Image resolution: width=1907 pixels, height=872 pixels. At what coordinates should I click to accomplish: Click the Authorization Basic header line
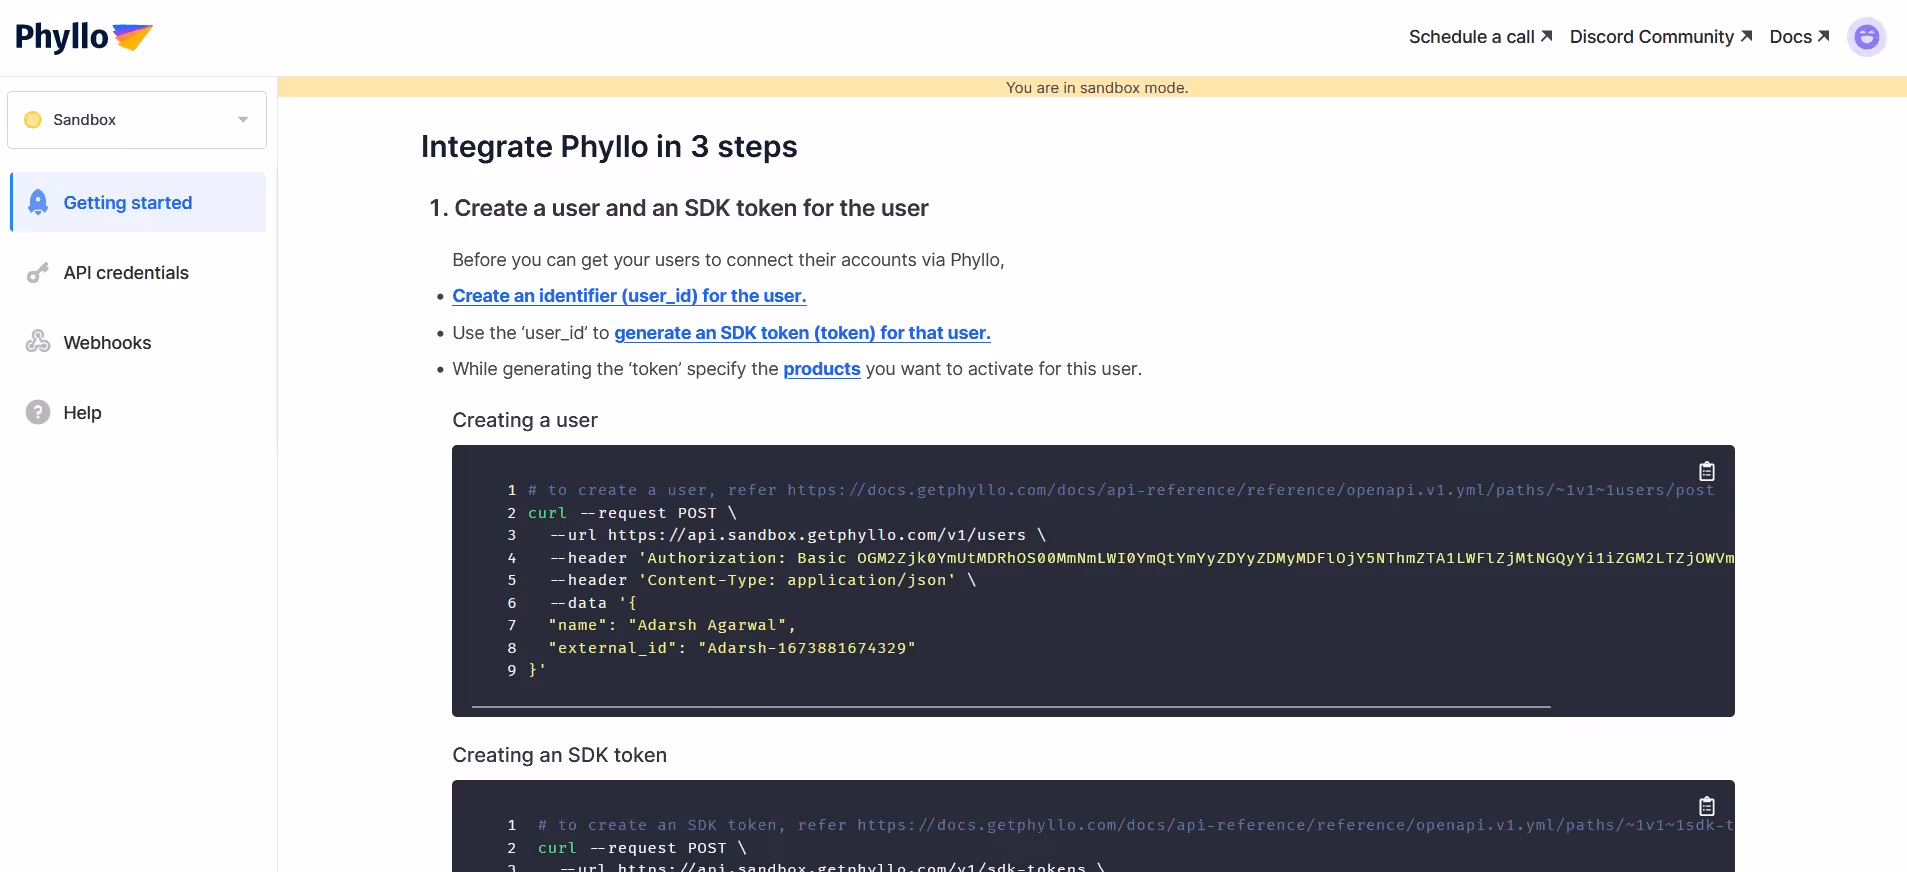tap(1142, 558)
